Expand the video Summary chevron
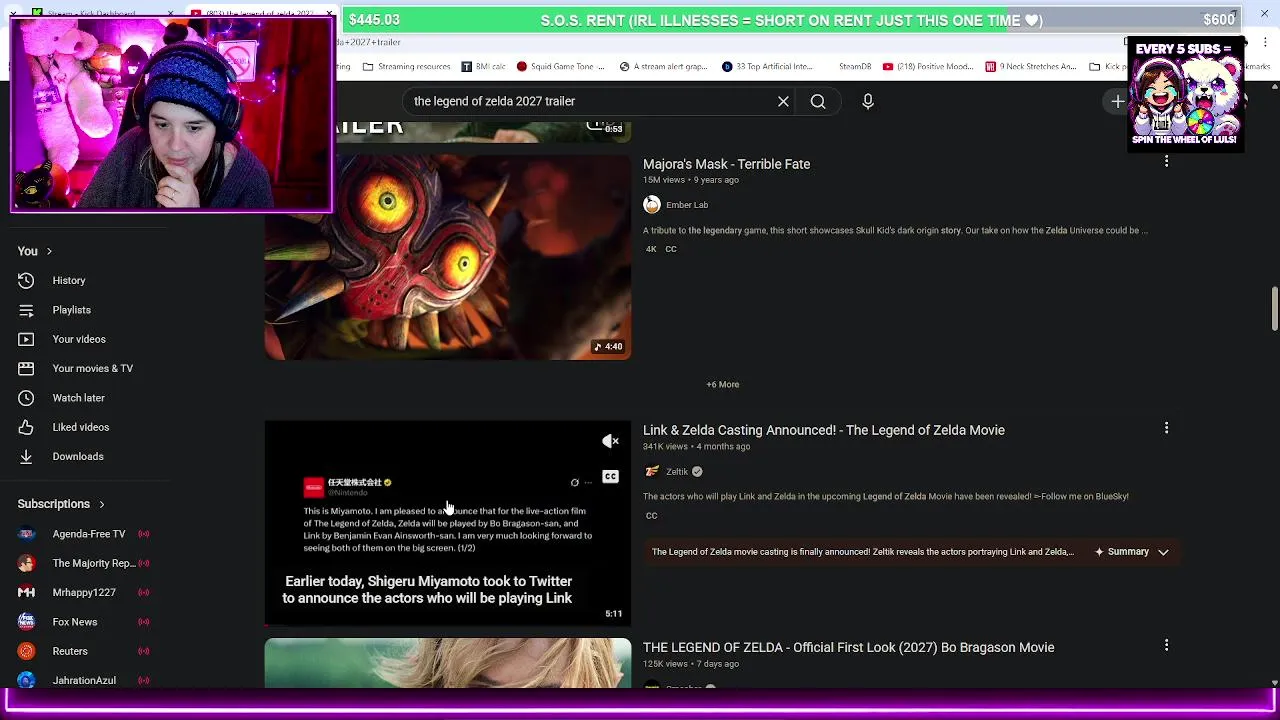Viewport: 1280px width, 720px height. (x=1163, y=552)
